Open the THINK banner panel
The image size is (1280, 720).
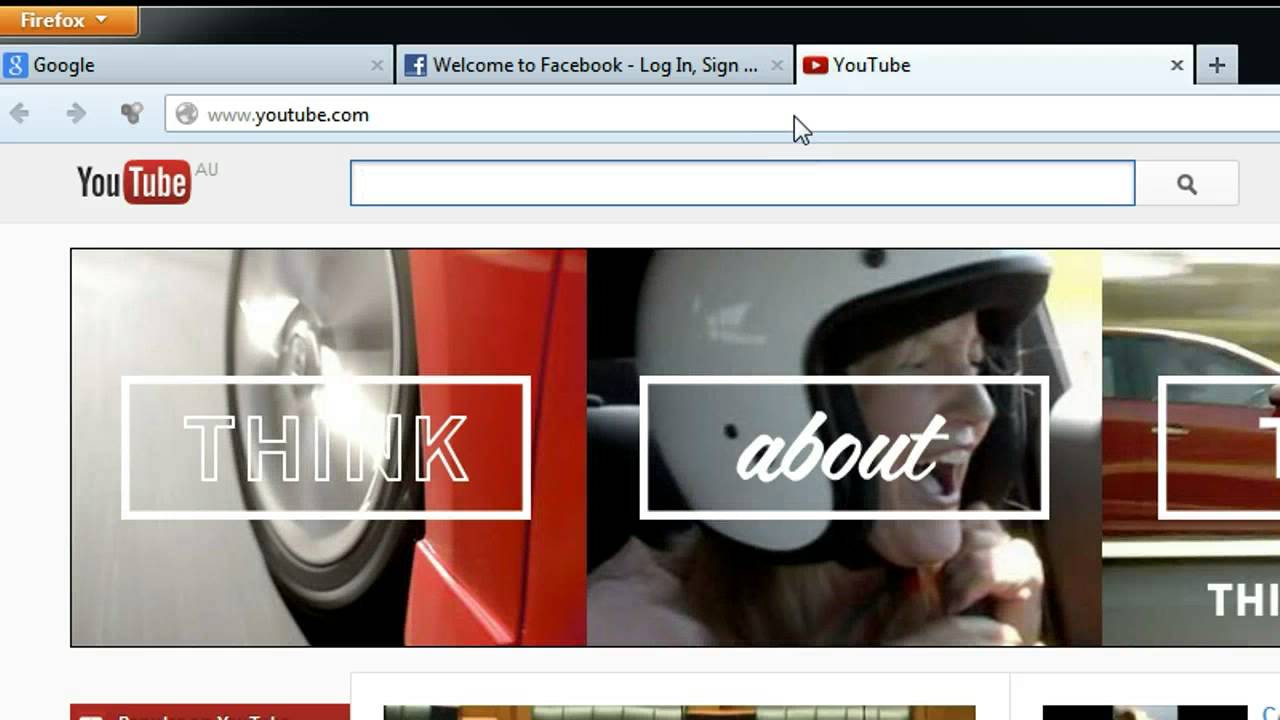coord(328,447)
